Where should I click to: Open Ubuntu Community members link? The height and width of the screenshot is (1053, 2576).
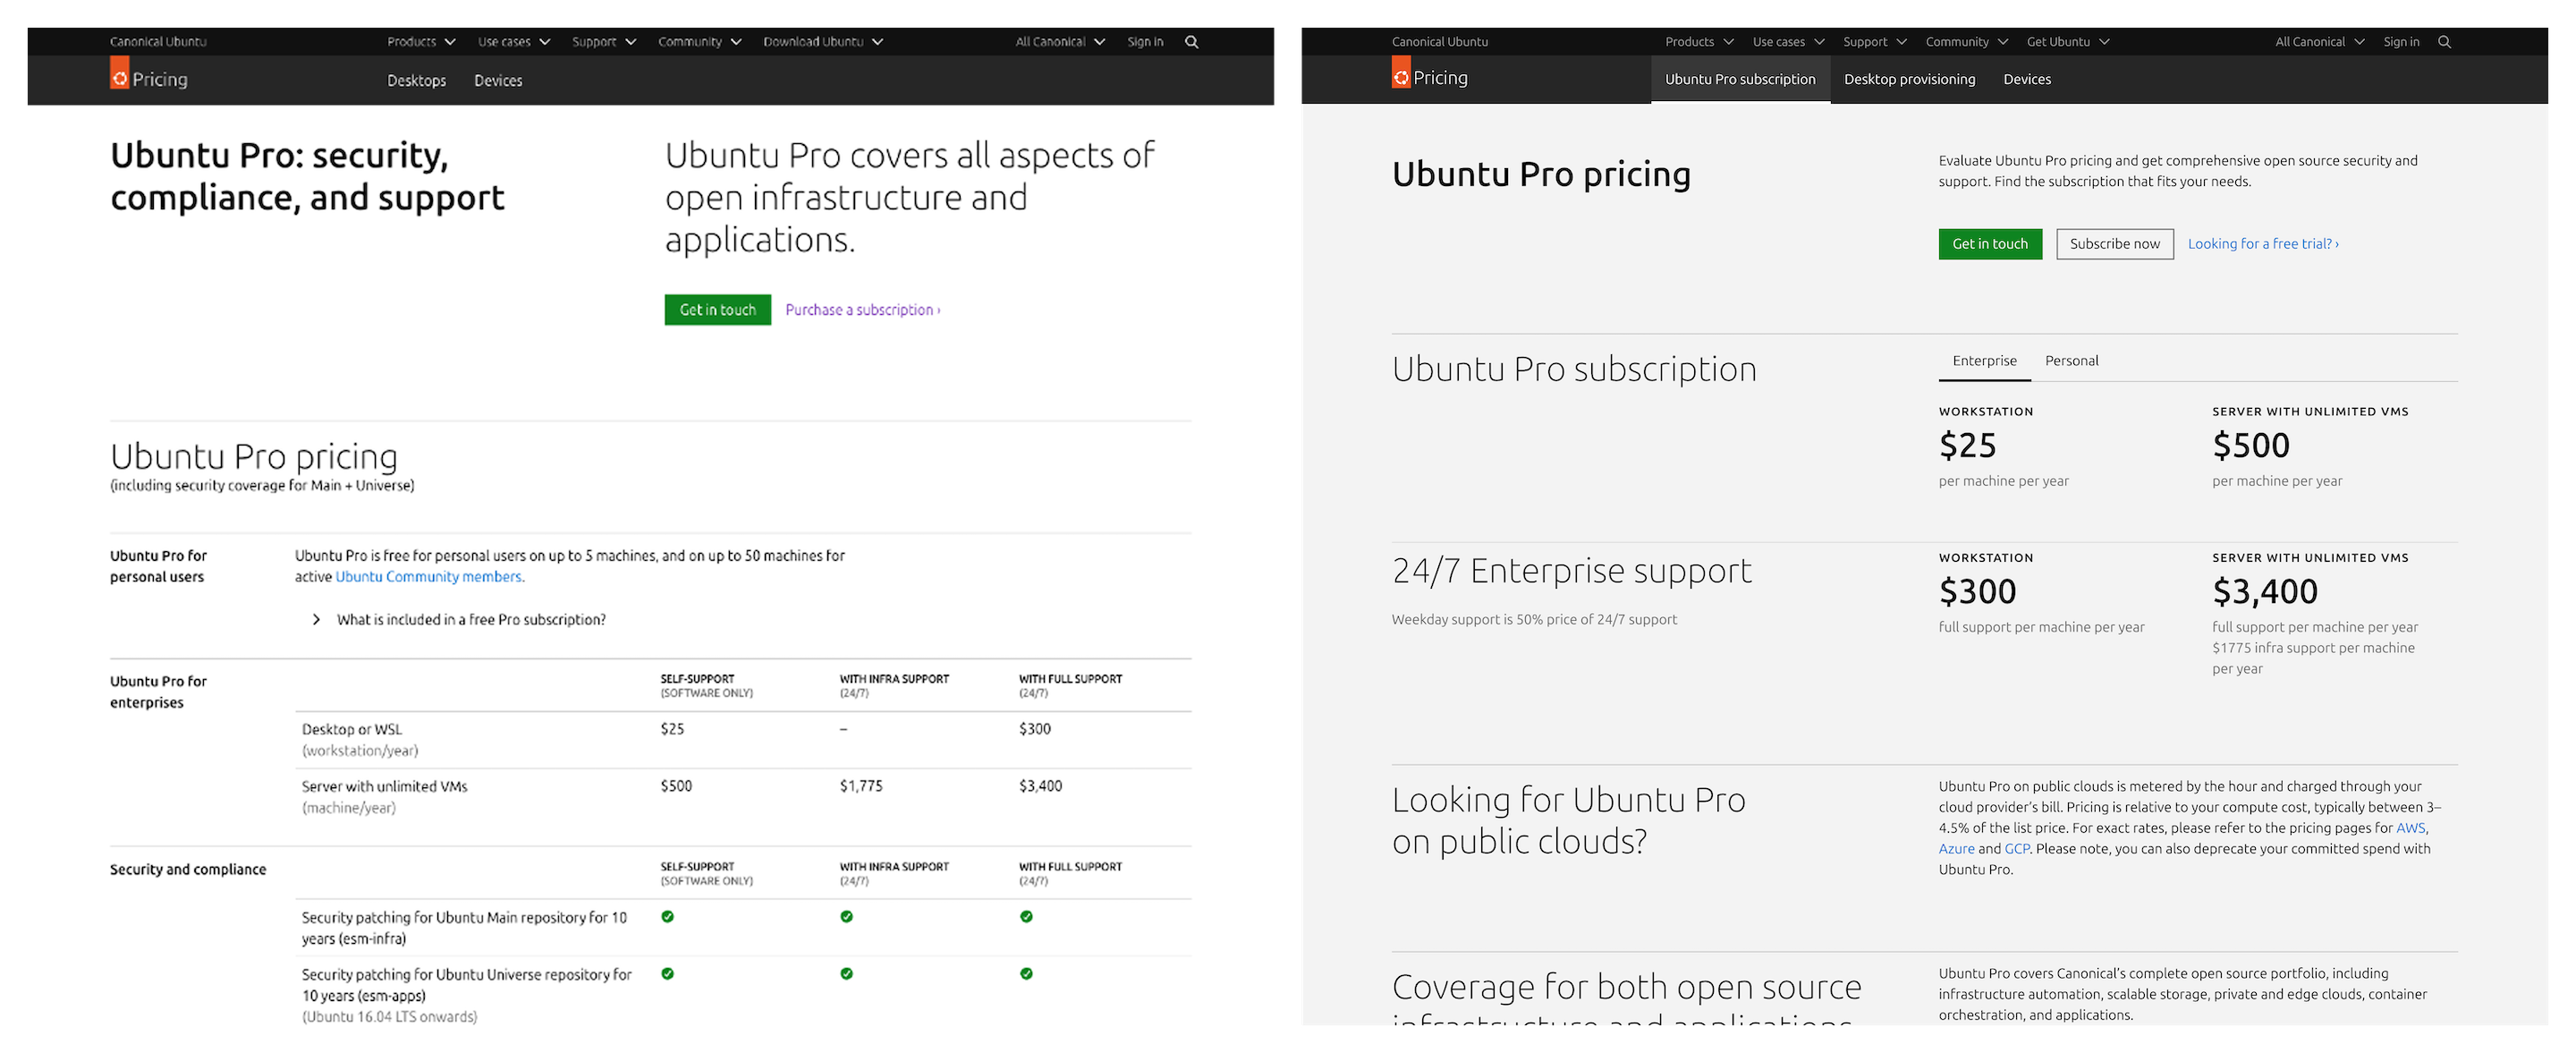point(428,577)
